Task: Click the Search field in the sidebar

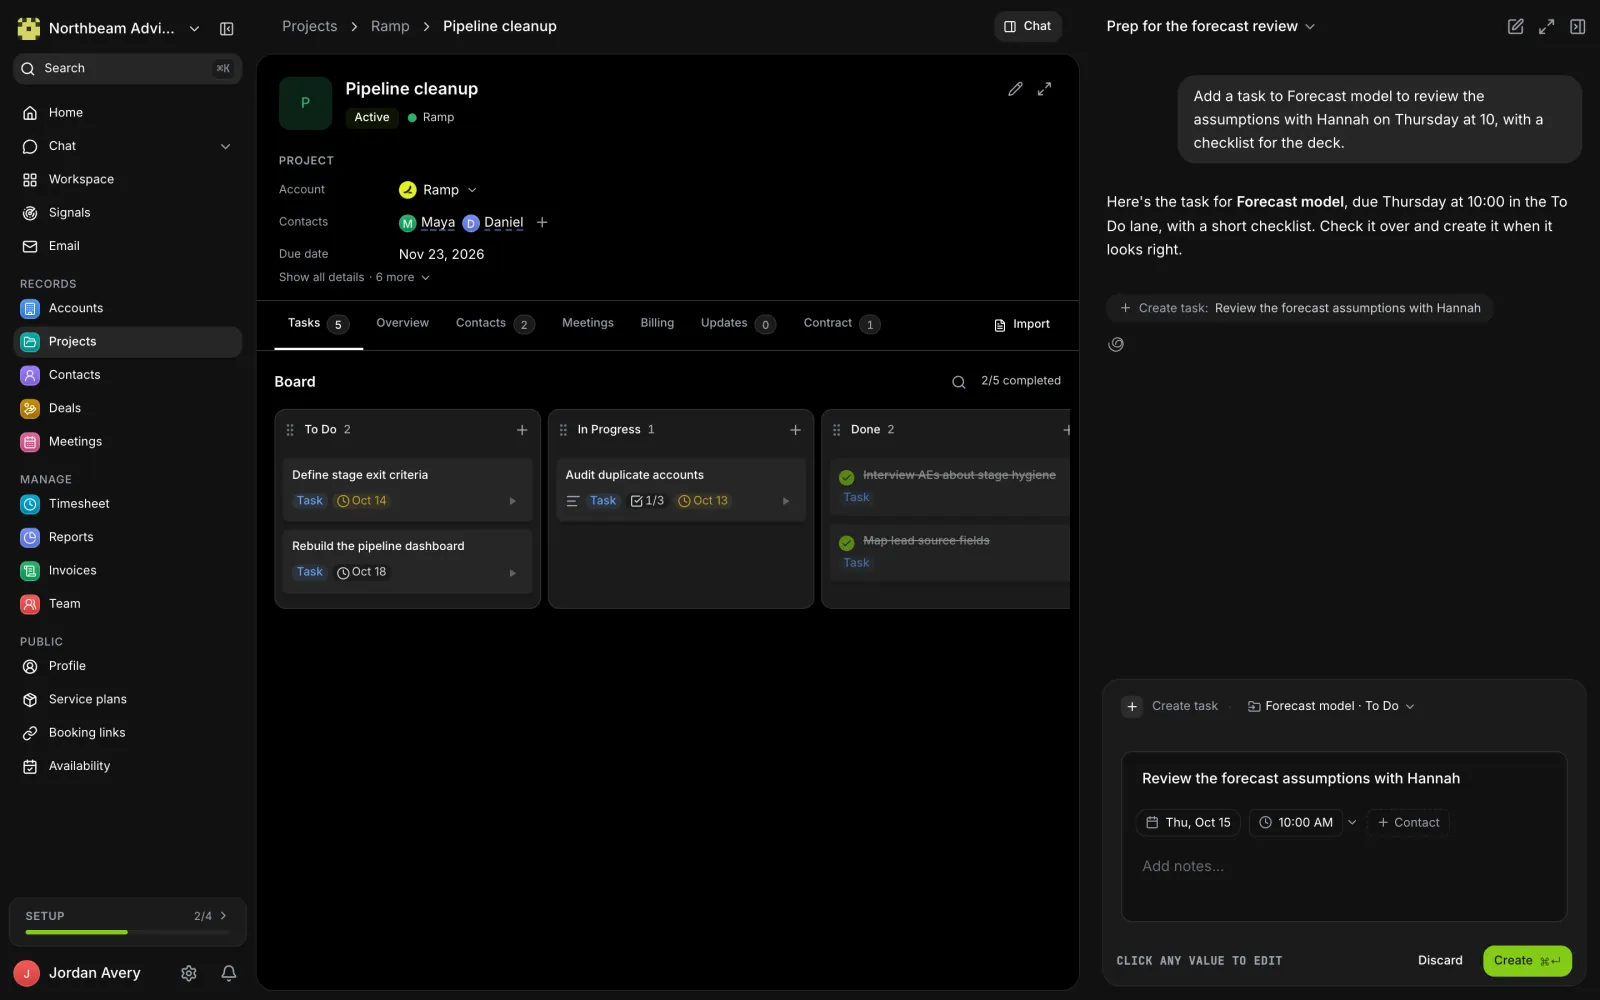Action: pyautogui.click(x=128, y=68)
